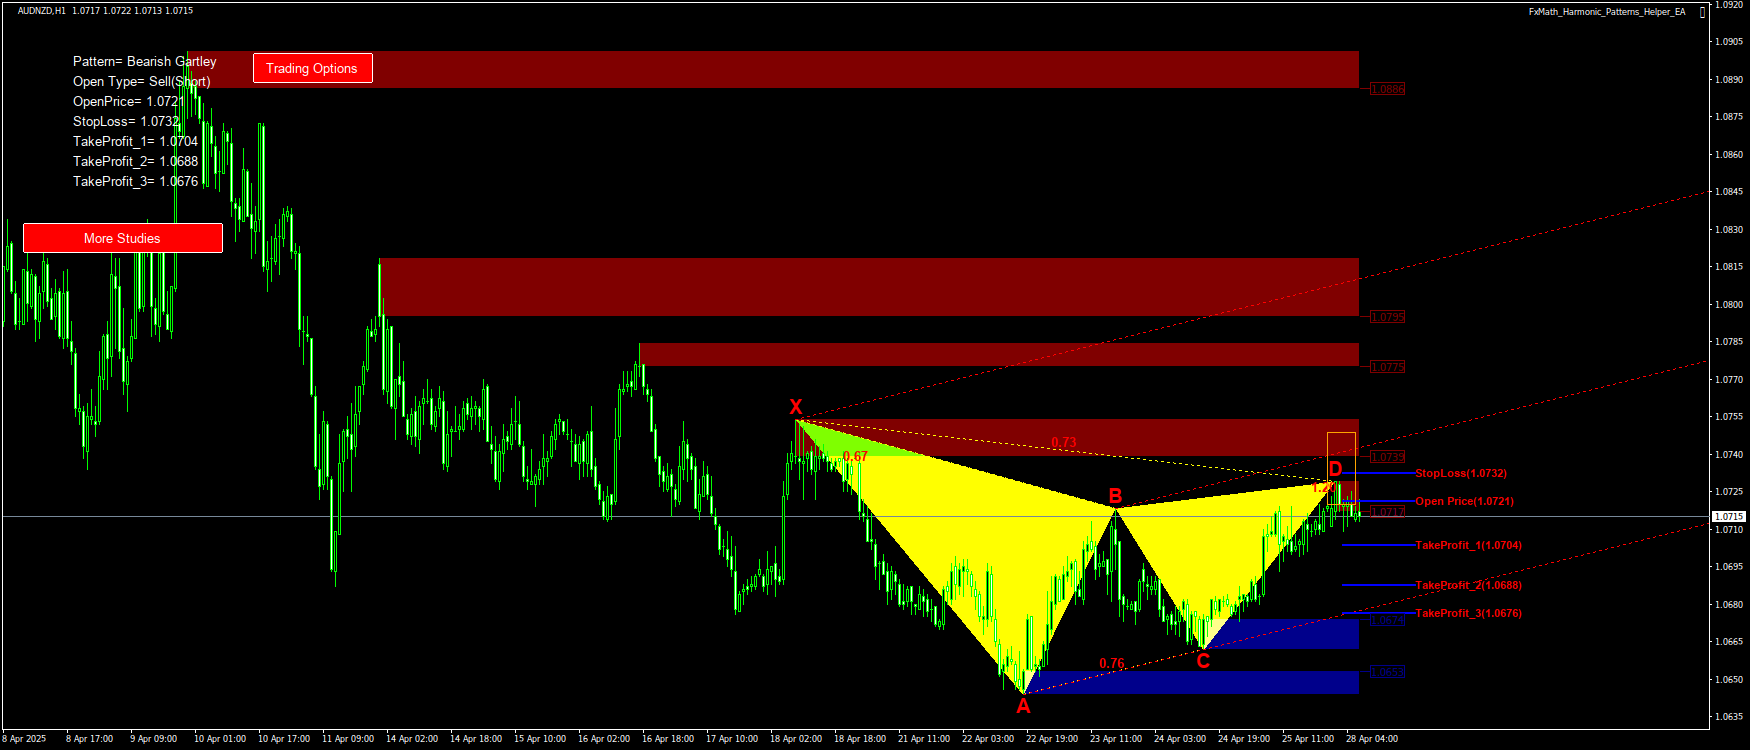The height and width of the screenshot is (750, 1750).
Task: Click 22 Apr 19:00 on the time axis
Action: (1052, 739)
